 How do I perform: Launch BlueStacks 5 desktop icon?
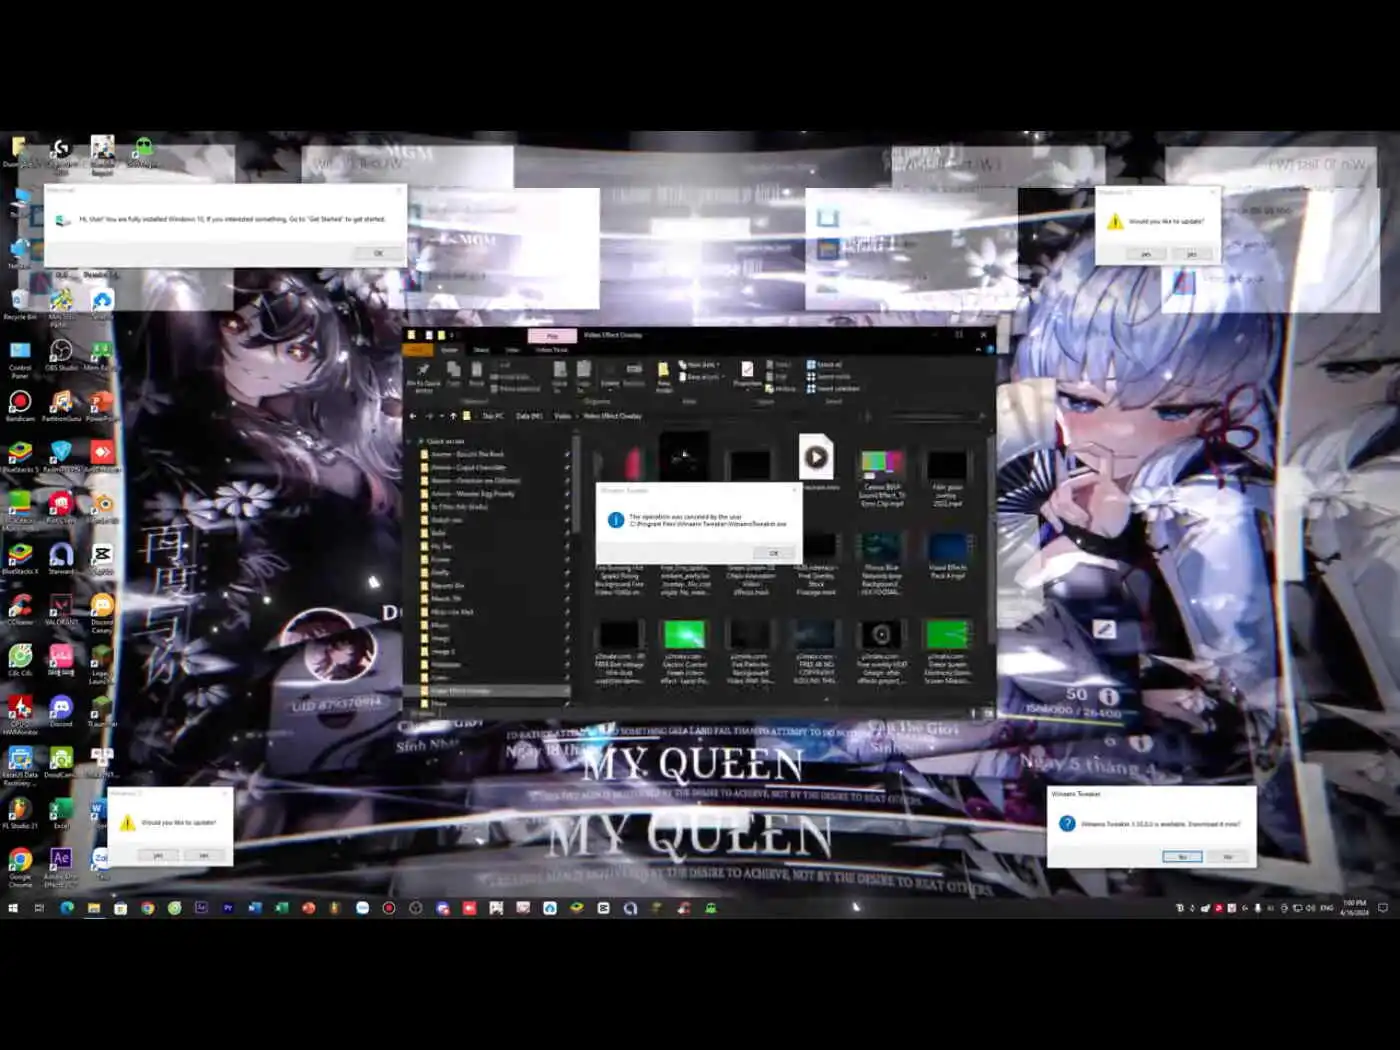tap(20, 457)
